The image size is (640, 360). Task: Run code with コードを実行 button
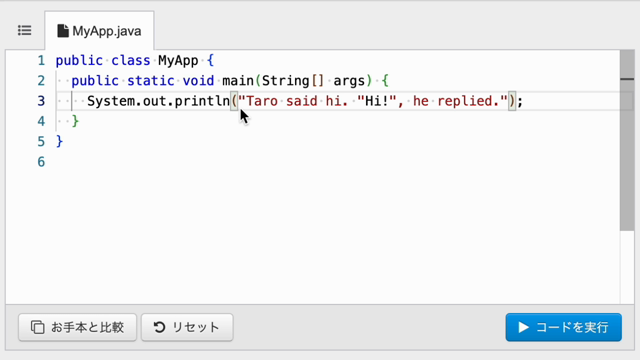click(x=563, y=327)
